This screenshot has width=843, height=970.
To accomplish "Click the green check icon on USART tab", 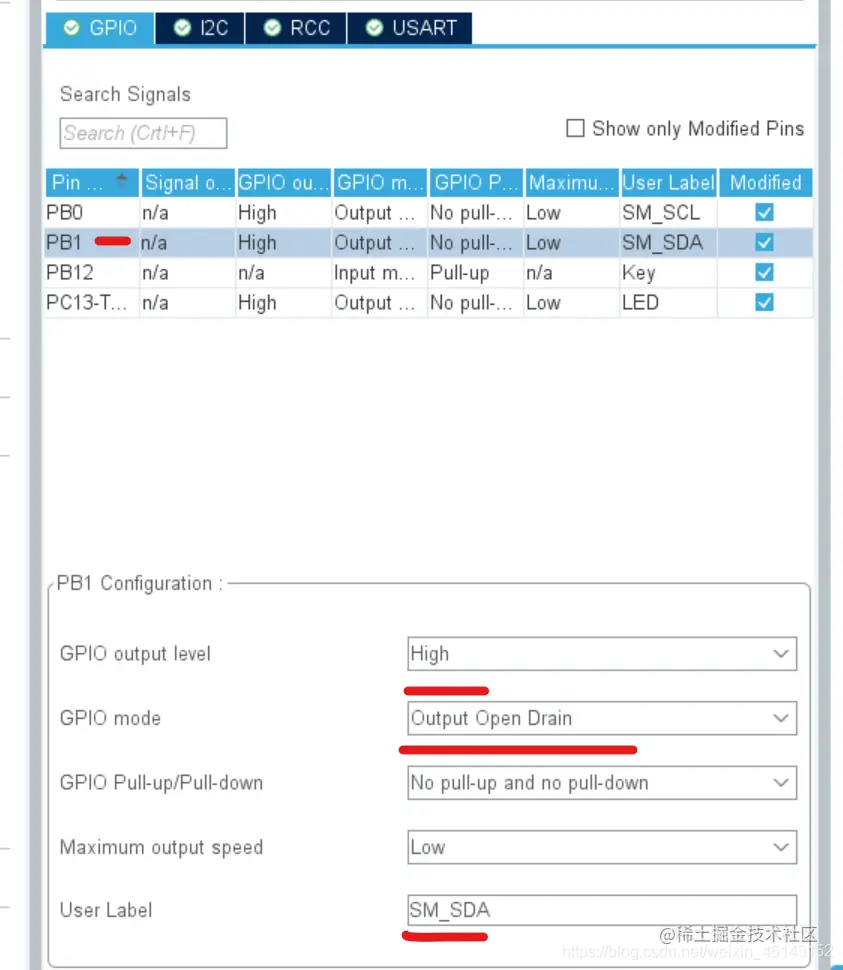I will click(x=374, y=28).
